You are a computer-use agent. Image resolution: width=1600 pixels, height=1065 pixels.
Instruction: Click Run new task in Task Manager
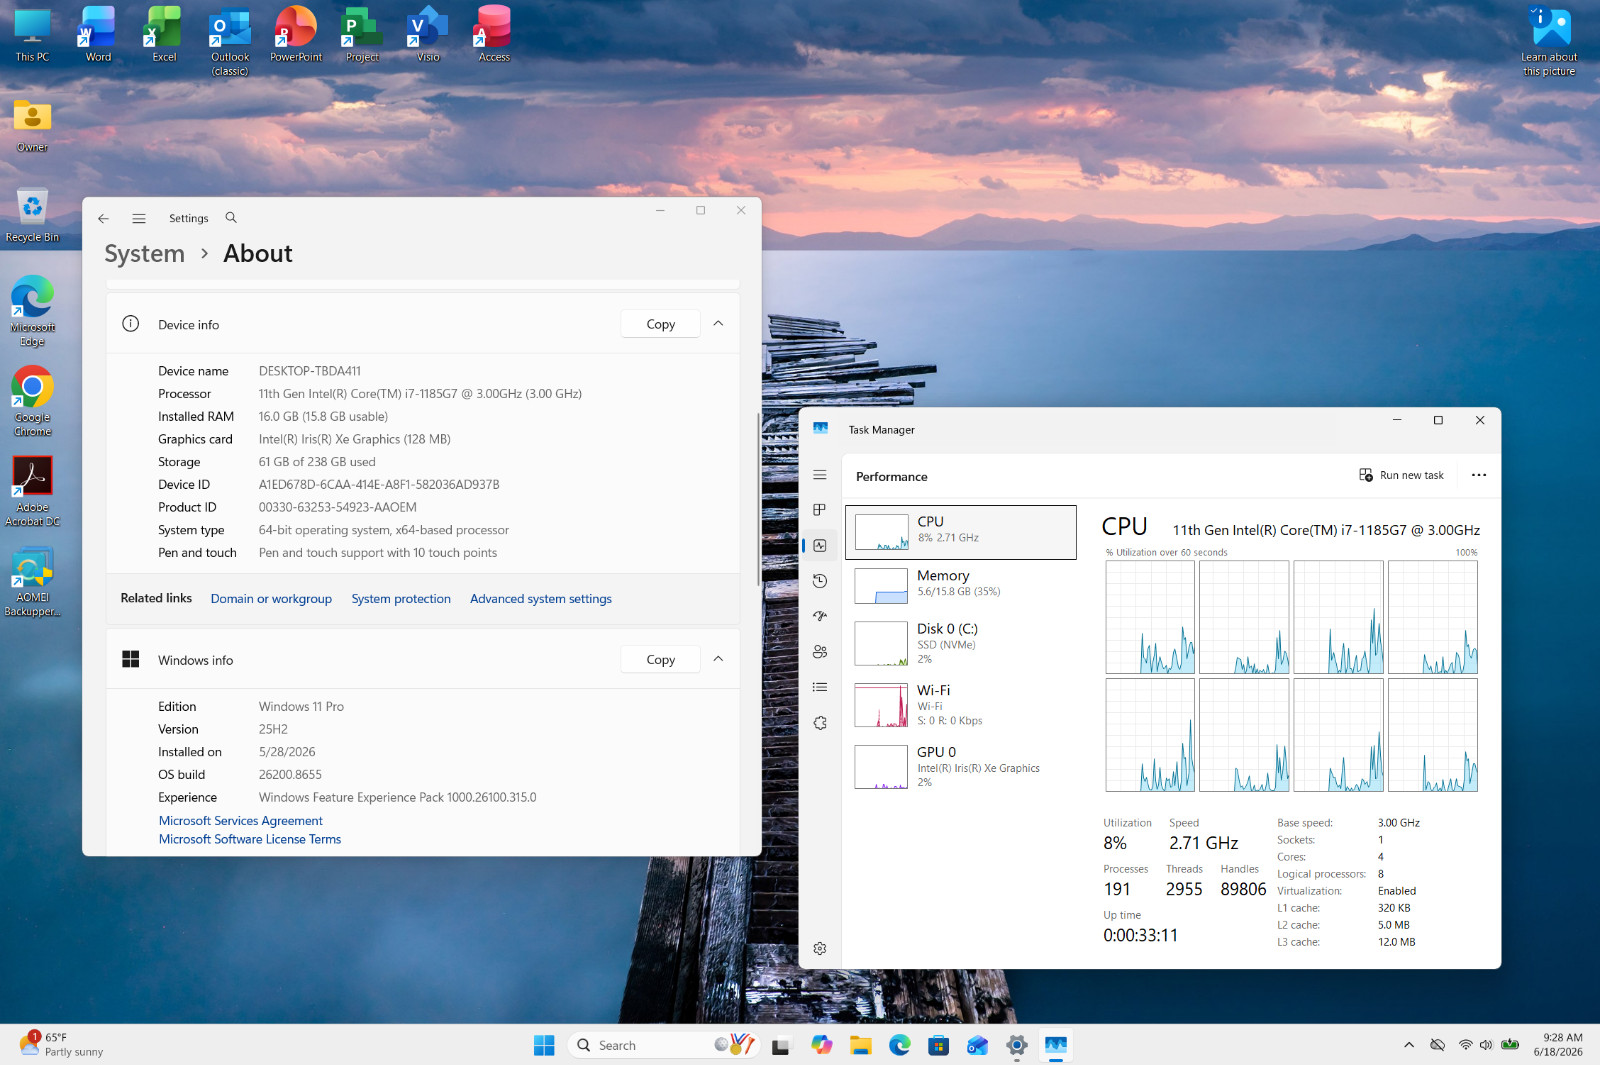1401,475
